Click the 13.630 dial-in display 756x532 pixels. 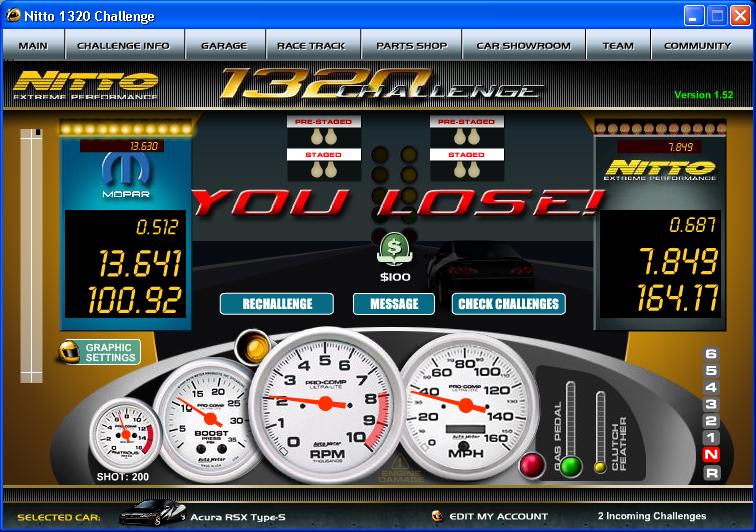pyautogui.click(x=122, y=146)
